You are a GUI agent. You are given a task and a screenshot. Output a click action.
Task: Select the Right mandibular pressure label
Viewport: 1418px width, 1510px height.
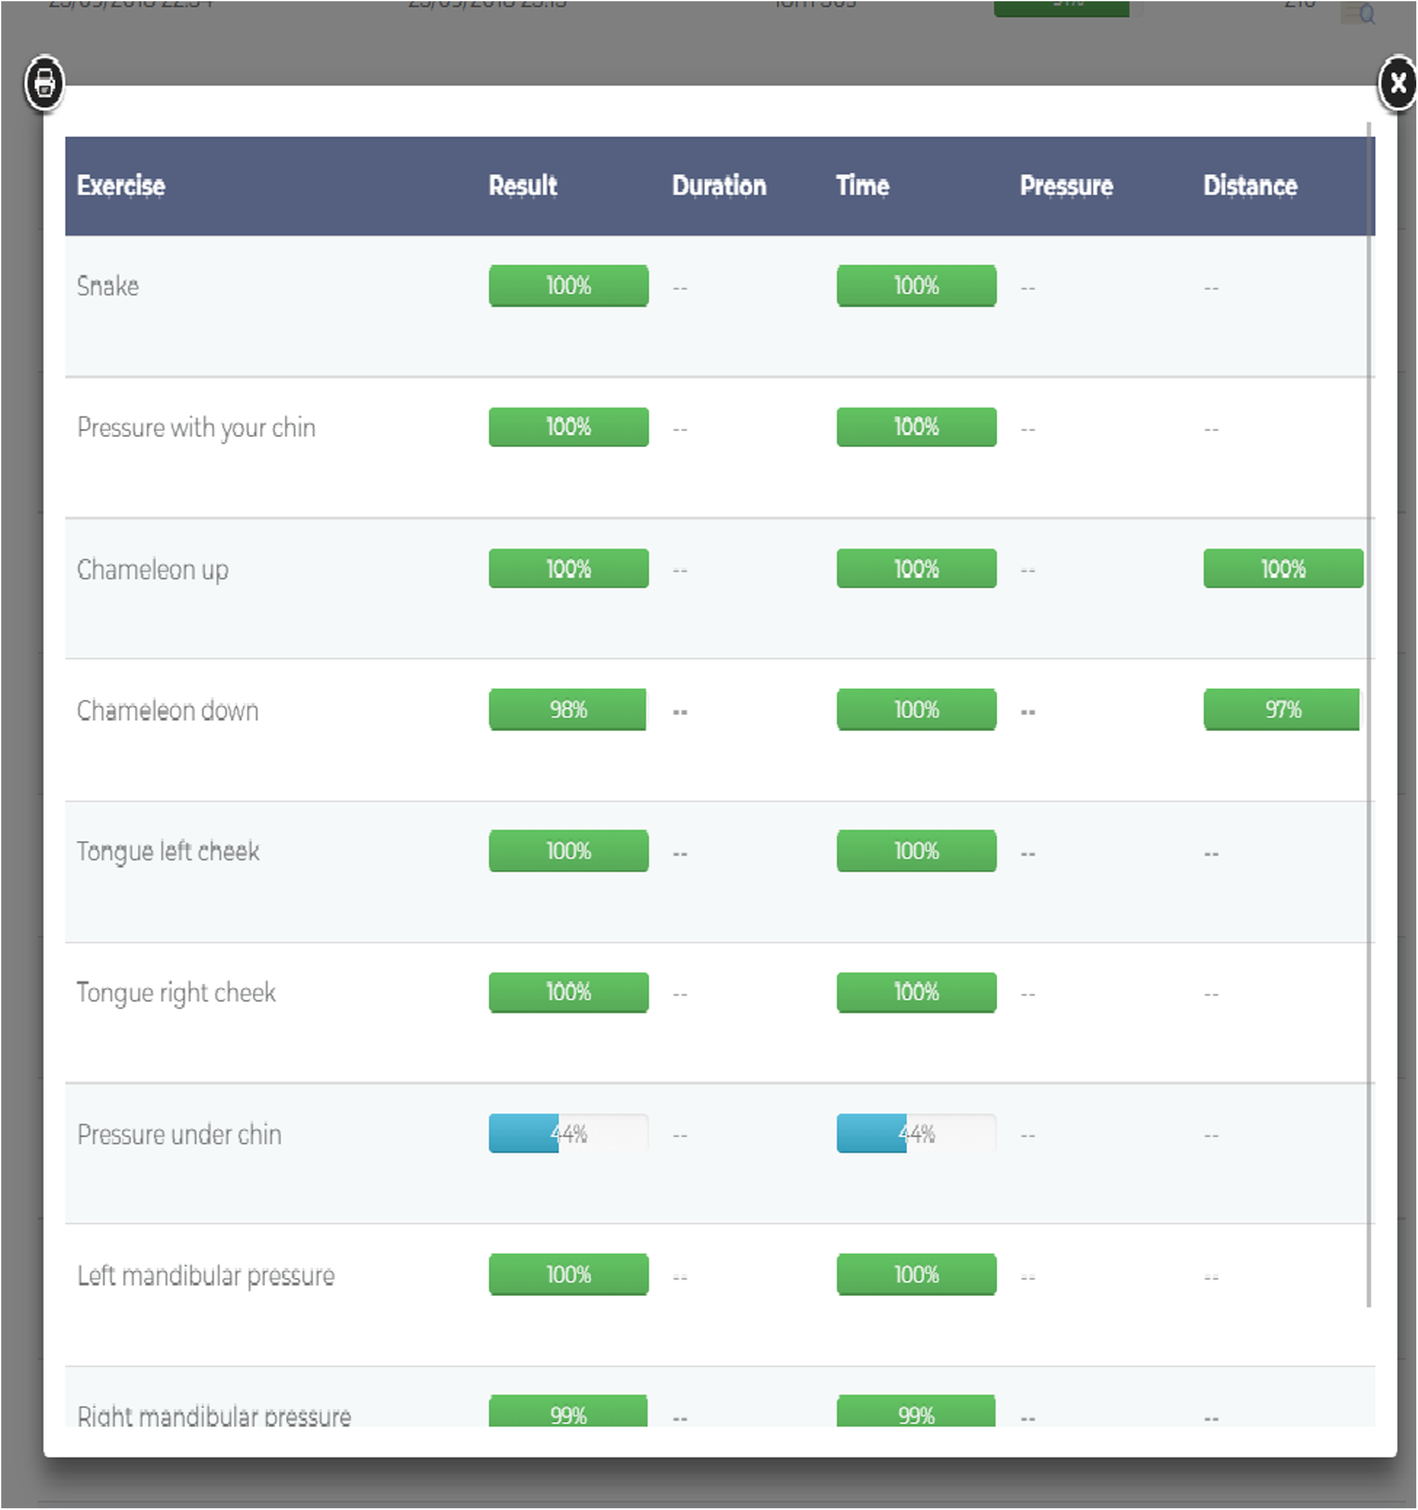(x=214, y=1415)
